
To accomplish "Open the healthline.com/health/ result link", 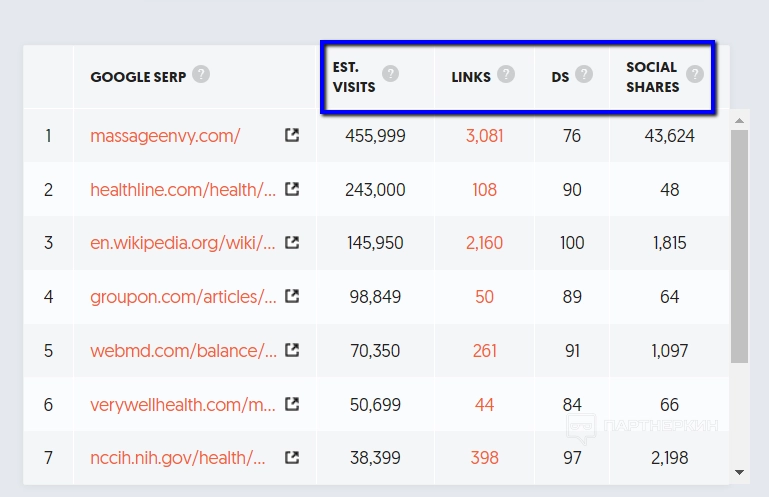I will click(x=183, y=190).
